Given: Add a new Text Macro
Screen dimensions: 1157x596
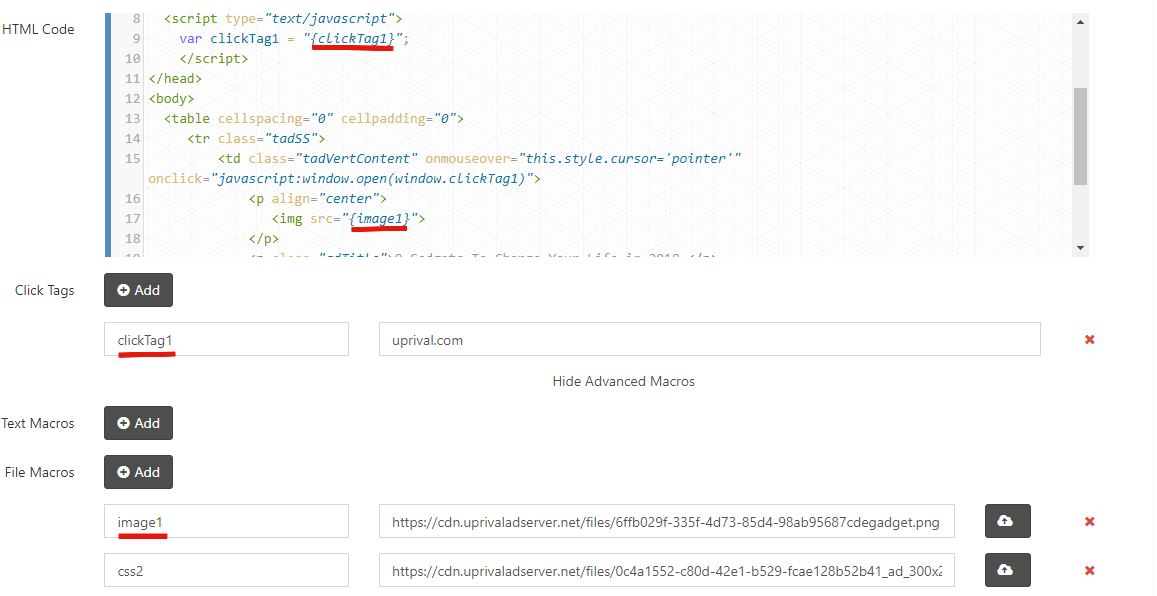Looking at the screenshot, I should coord(138,423).
